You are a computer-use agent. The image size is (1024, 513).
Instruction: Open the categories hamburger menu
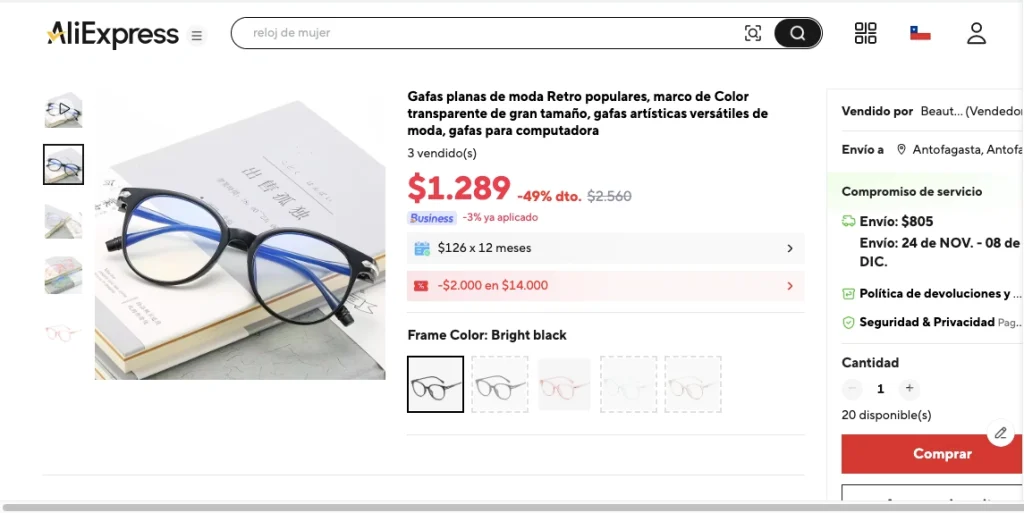pyautogui.click(x=197, y=36)
